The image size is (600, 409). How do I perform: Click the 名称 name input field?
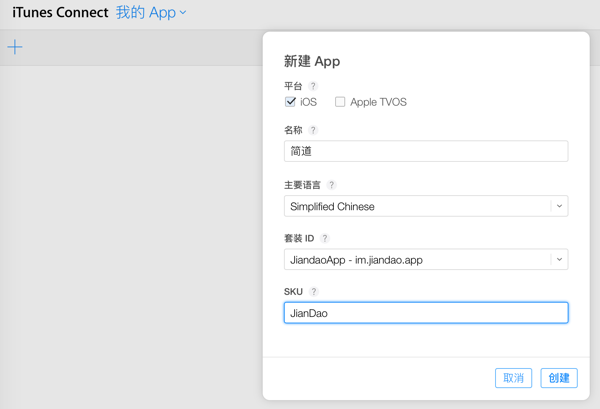tap(426, 151)
